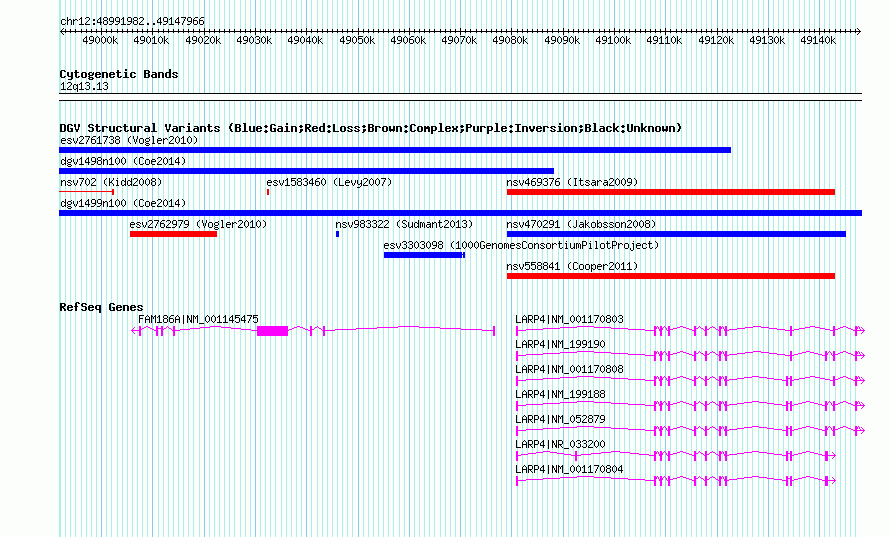Image resolution: width=890 pixels, height=537 pixels.
Task: Select the LARP4|NM_199190 transcript label
Action: [x=560, y=344]
